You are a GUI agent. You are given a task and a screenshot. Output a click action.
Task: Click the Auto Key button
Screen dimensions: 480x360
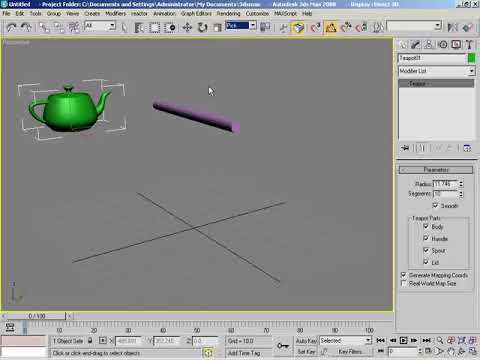(306, 341)
